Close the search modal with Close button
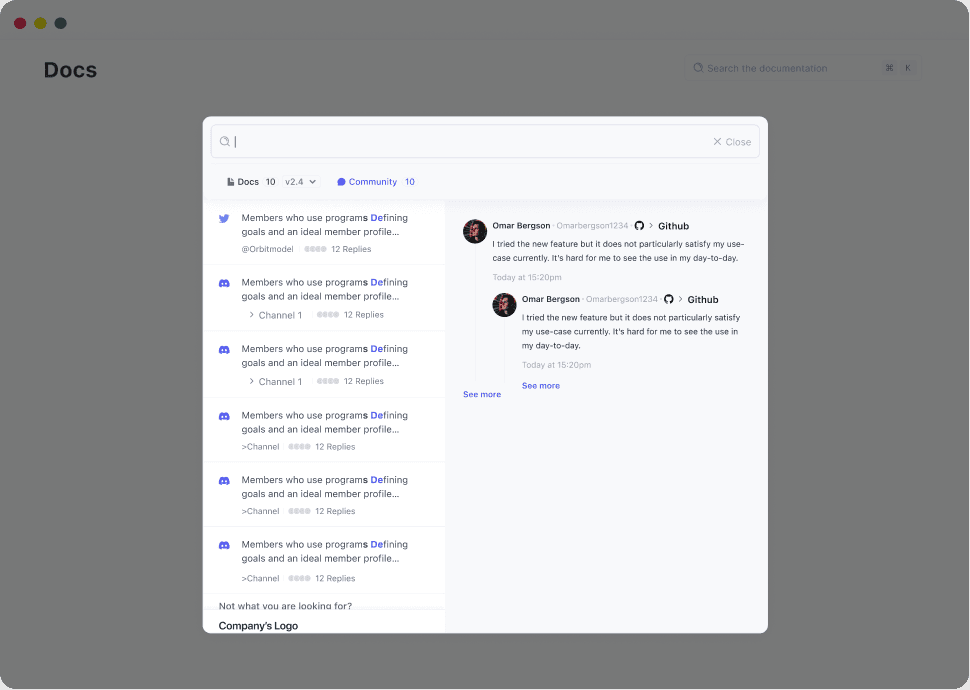The height and width of the screenshot is (690, 970). [732, 142]
